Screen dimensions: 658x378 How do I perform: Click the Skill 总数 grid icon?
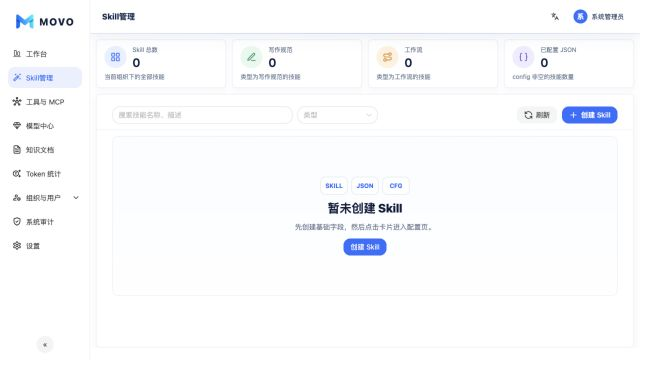115,57
